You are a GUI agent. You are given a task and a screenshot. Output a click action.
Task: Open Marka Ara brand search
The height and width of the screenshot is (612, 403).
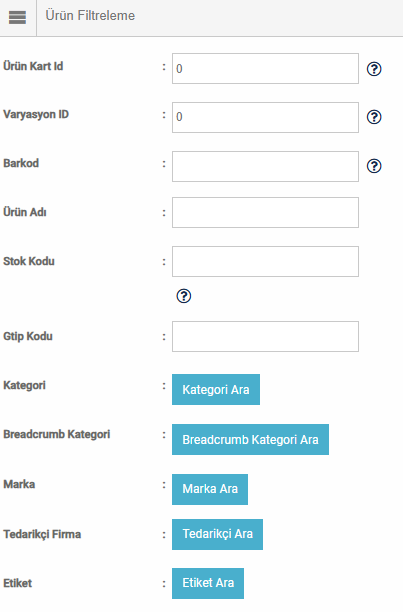(x=210, y=489)
